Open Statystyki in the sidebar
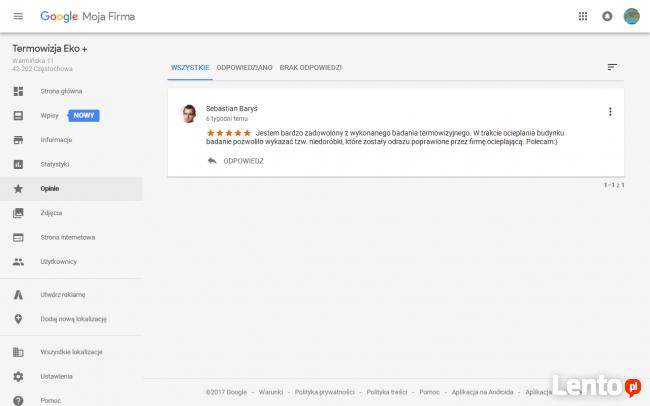Screen dimensions: 650x406 (55, 164)
